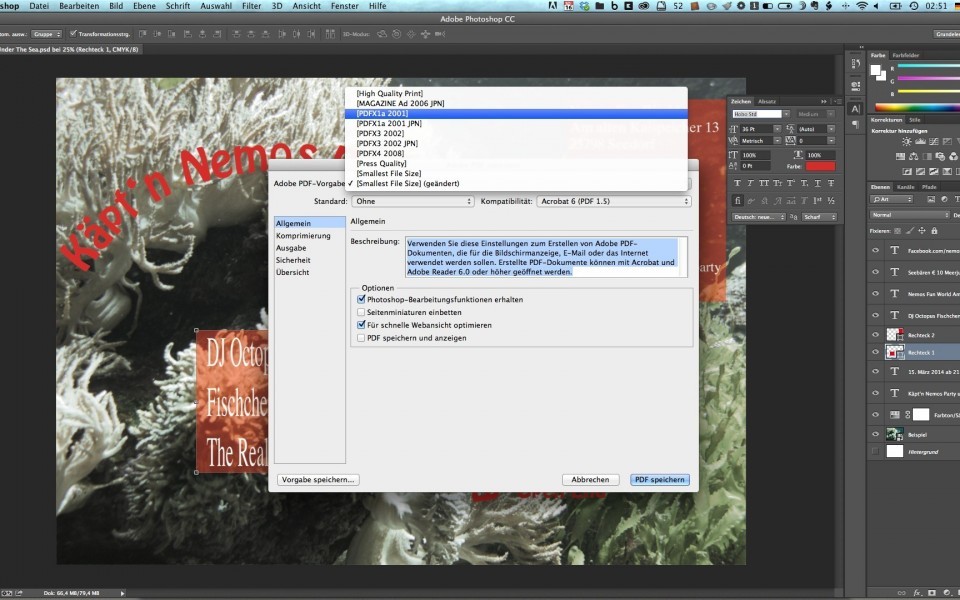
Task: Add a Photo Filter adjustment
Action: click(x=940, y=156)
